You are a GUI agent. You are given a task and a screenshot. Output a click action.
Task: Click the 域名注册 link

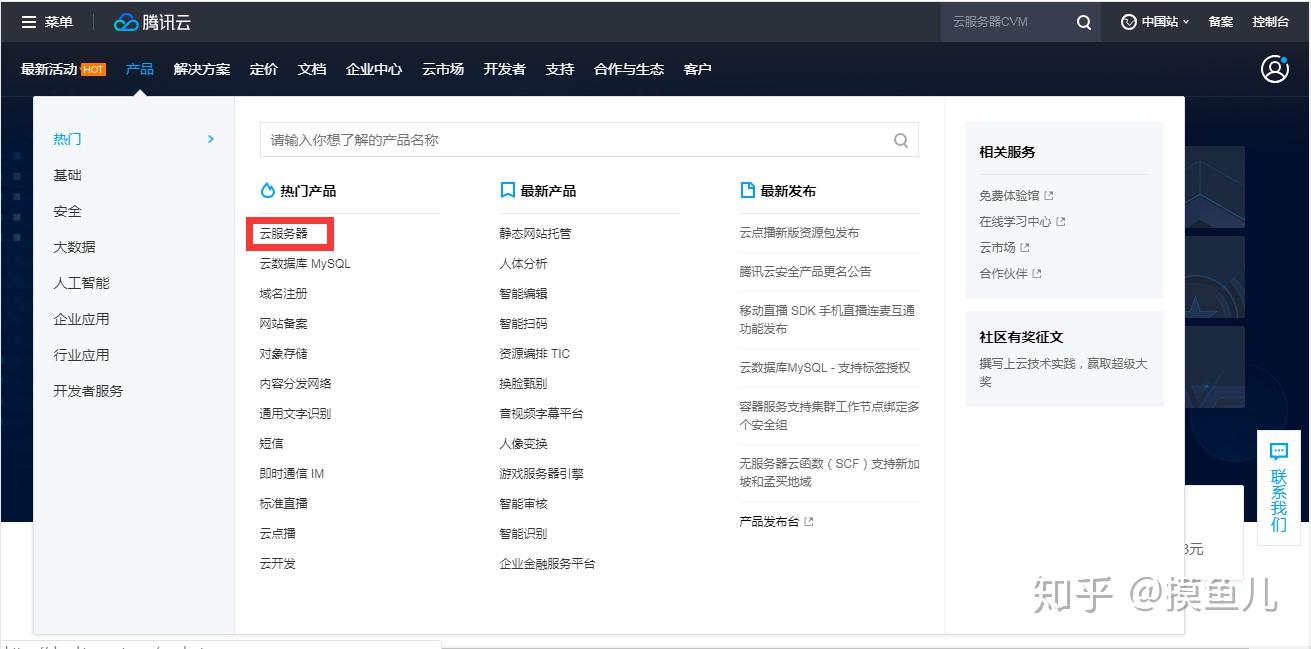(x=284, y=294)
